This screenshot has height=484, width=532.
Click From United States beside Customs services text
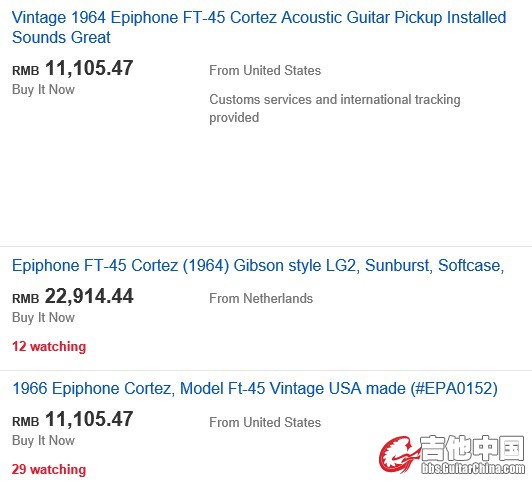(265, 71)
